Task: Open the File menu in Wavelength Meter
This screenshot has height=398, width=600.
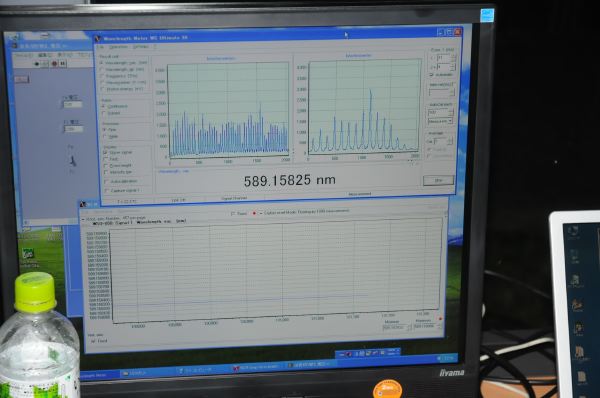Action: pyautogui.click(x=100, y=47)
